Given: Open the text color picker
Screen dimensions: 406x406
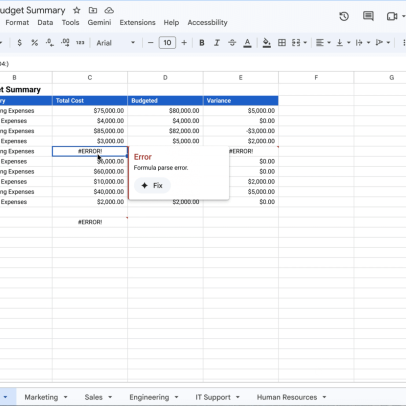Looking at the screenshot, I should pyautogui.click(x=247, y=43).
